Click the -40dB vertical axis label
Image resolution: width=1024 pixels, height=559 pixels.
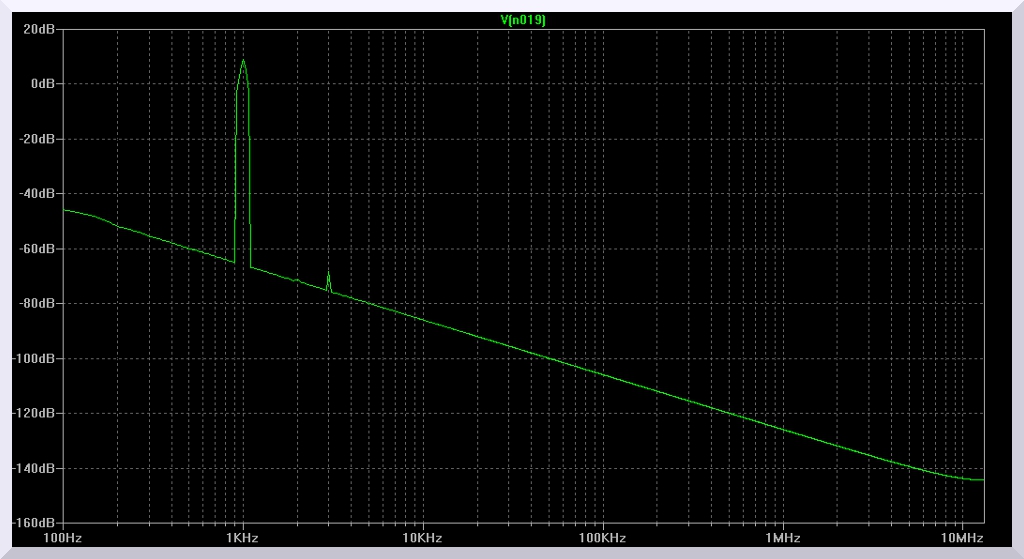[40, 194]
